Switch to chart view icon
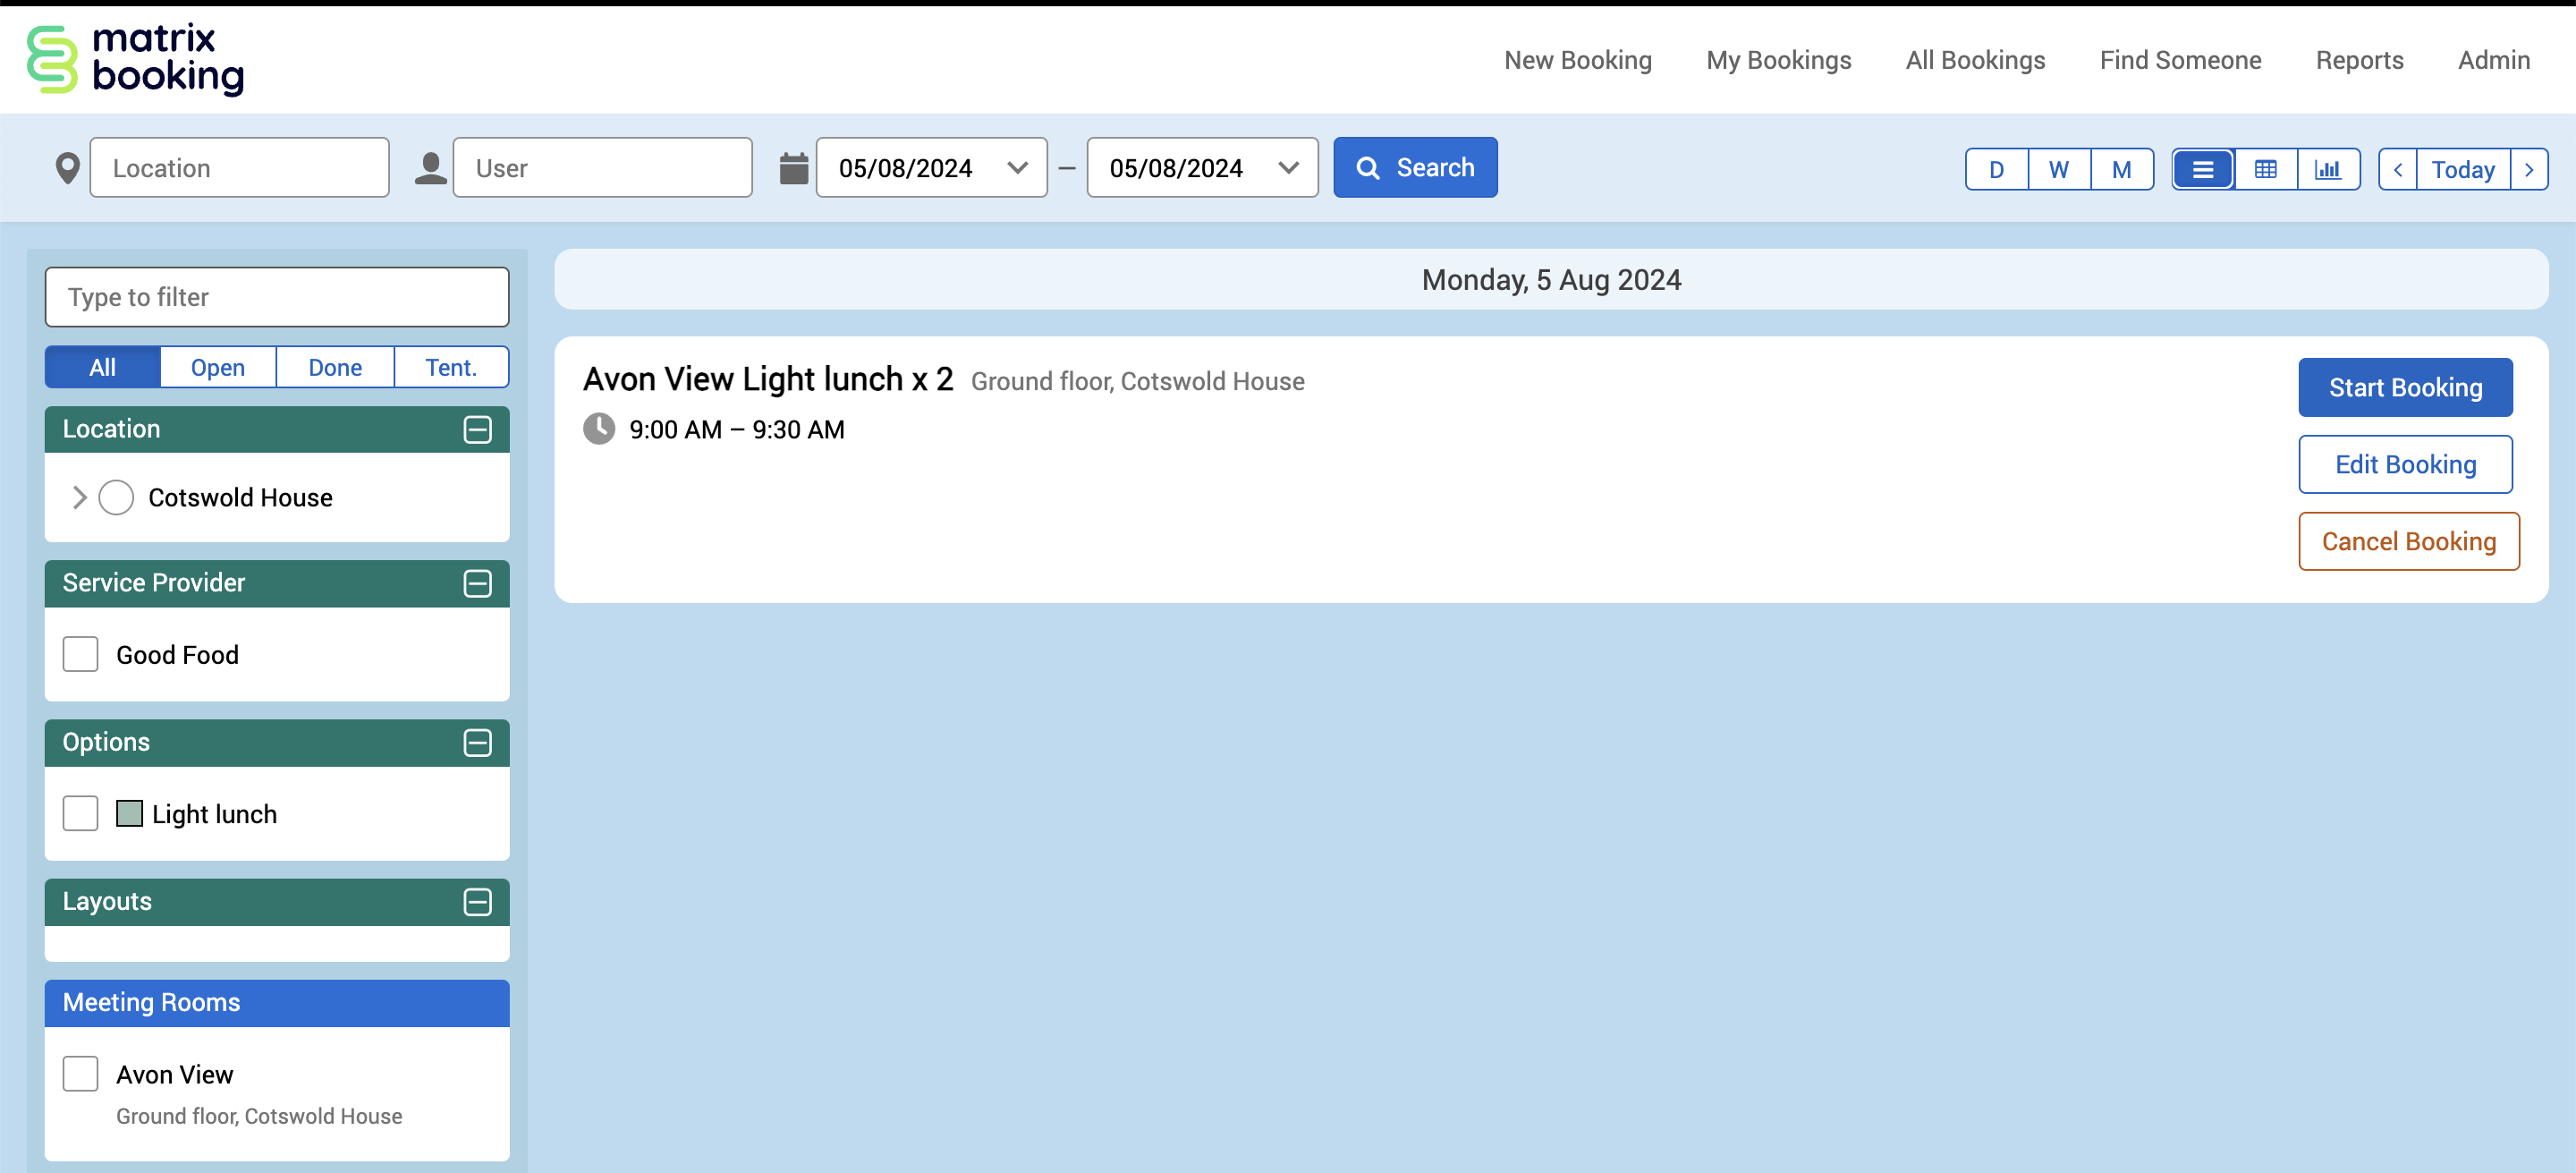2576x1173 pixels. click(2328, 169)
